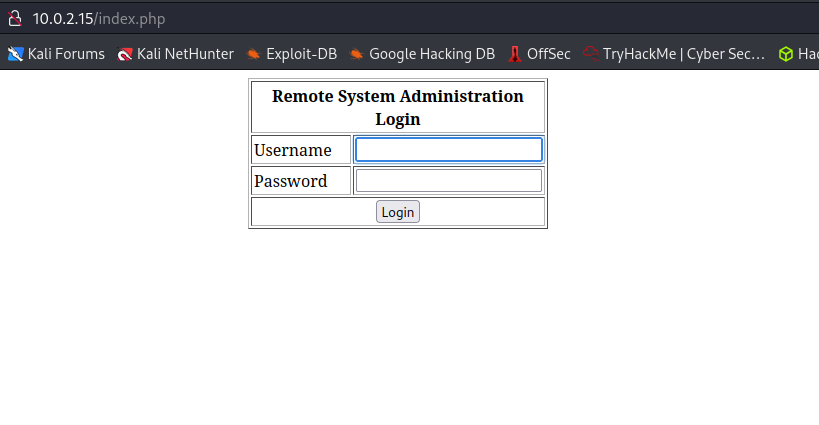Click the Password input field
The height and width of the screenshot is (425, 819).
tap(449, 181)
